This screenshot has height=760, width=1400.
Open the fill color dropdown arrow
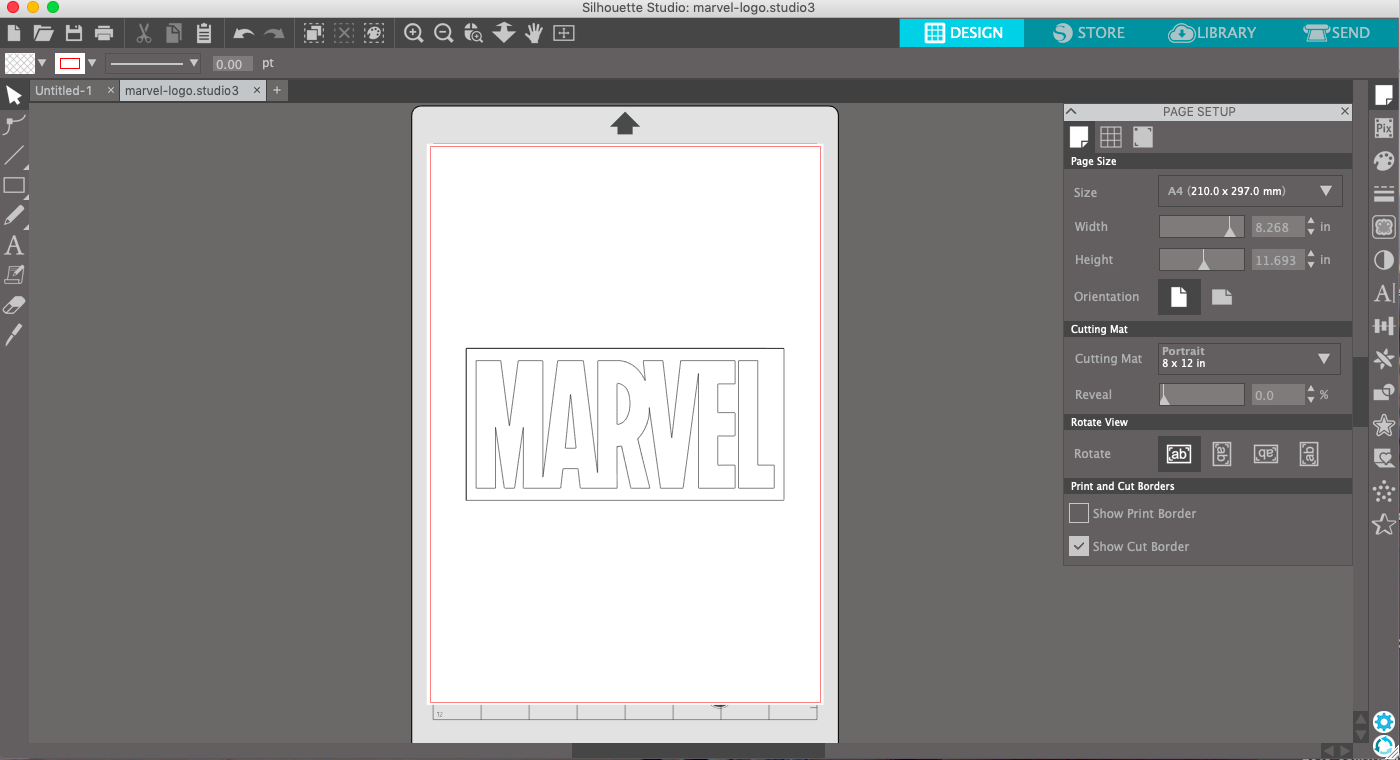(42, 63)
